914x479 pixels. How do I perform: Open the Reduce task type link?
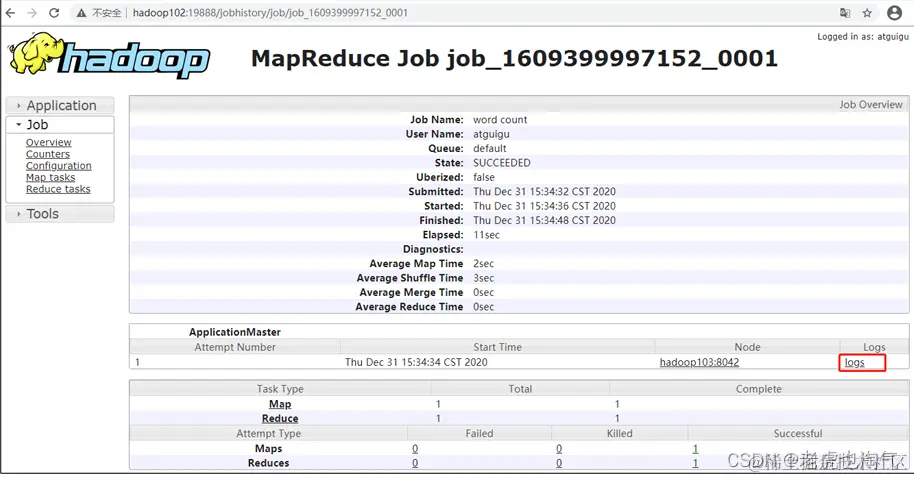point(280,418)
